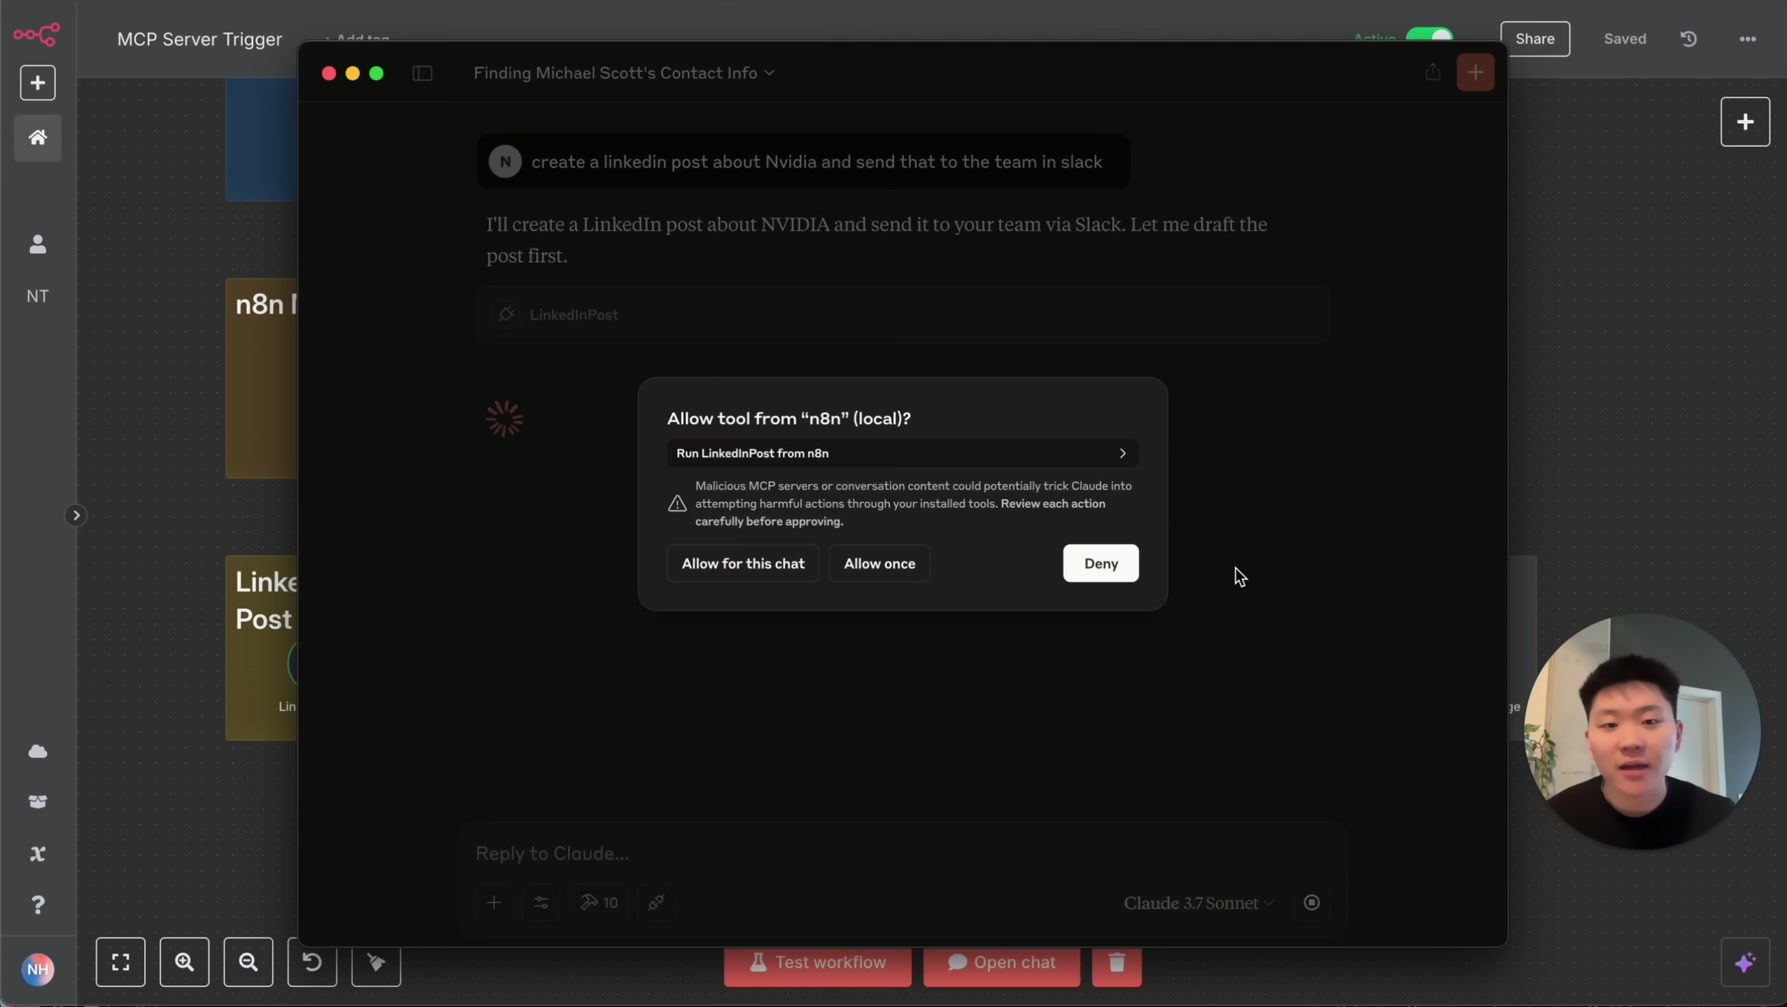The image size is (1787, 1007).
Task: Add a node with canvas plus button
Action: pos(1745,122)
